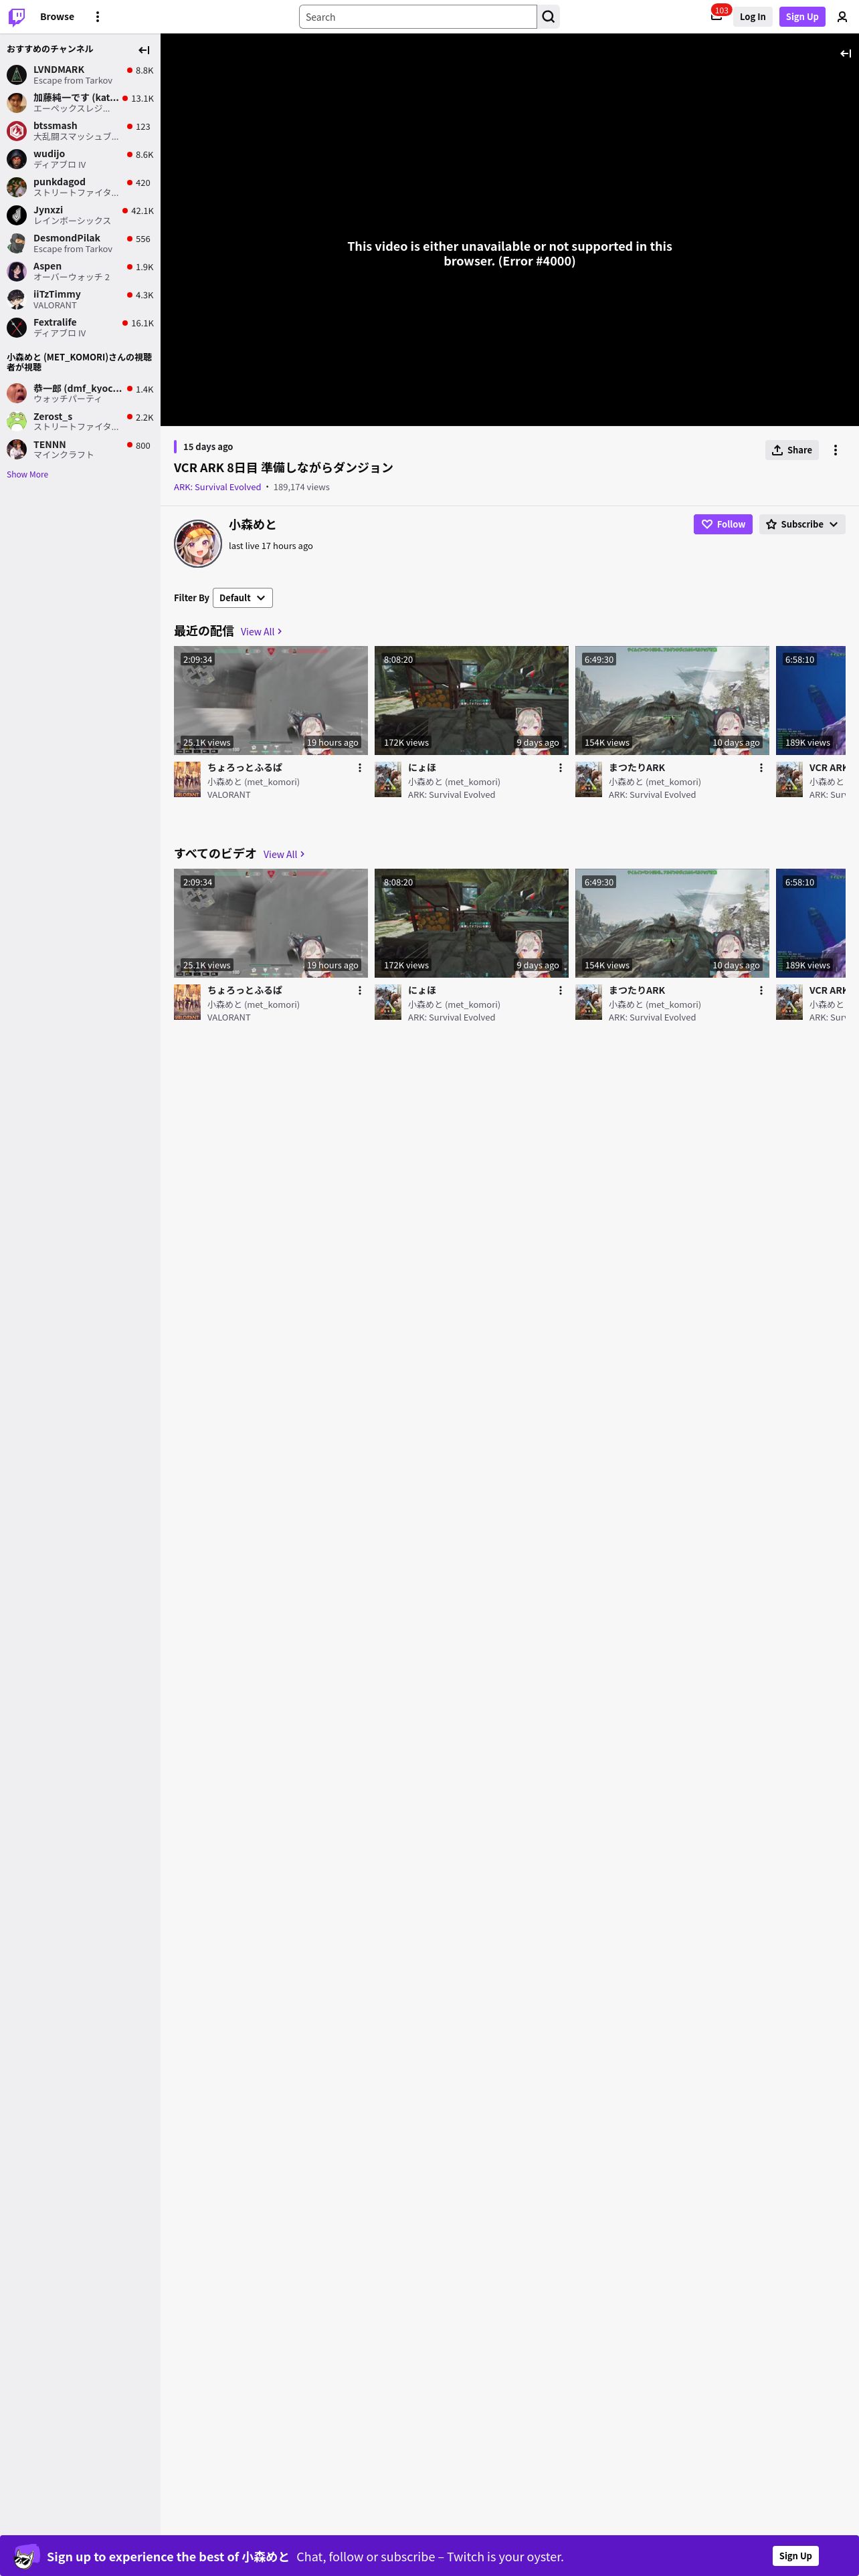Open 小森めと (met_komori) link under にょほ in 最近の配信
The height and width of the screenshot is (2576, 859).
point(454,782)
